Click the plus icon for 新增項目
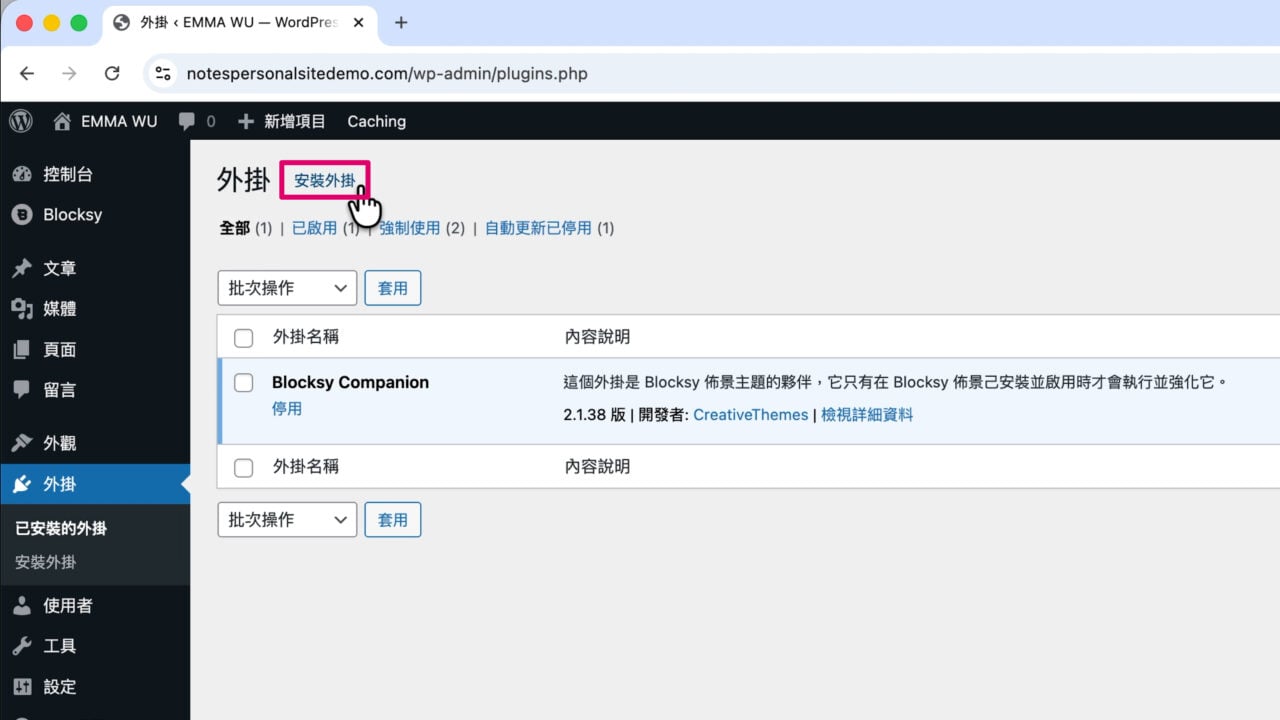 246,121
